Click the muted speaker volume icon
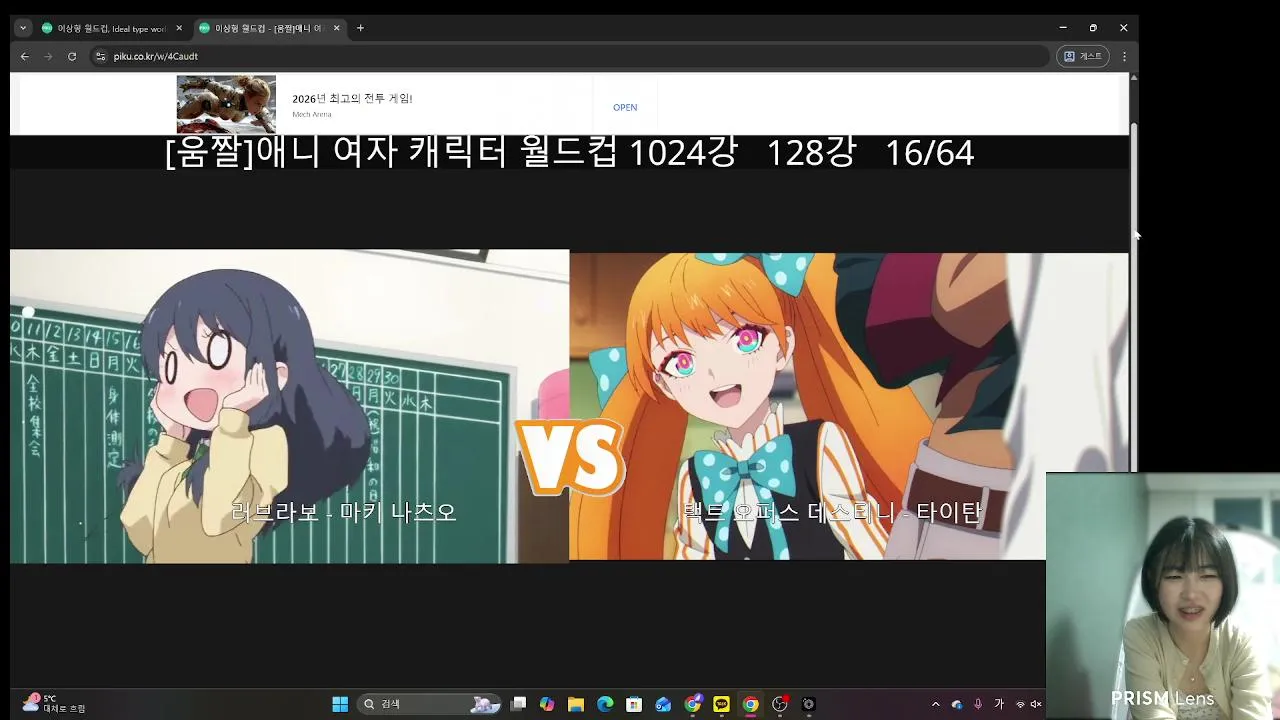 coord(1036,704)
